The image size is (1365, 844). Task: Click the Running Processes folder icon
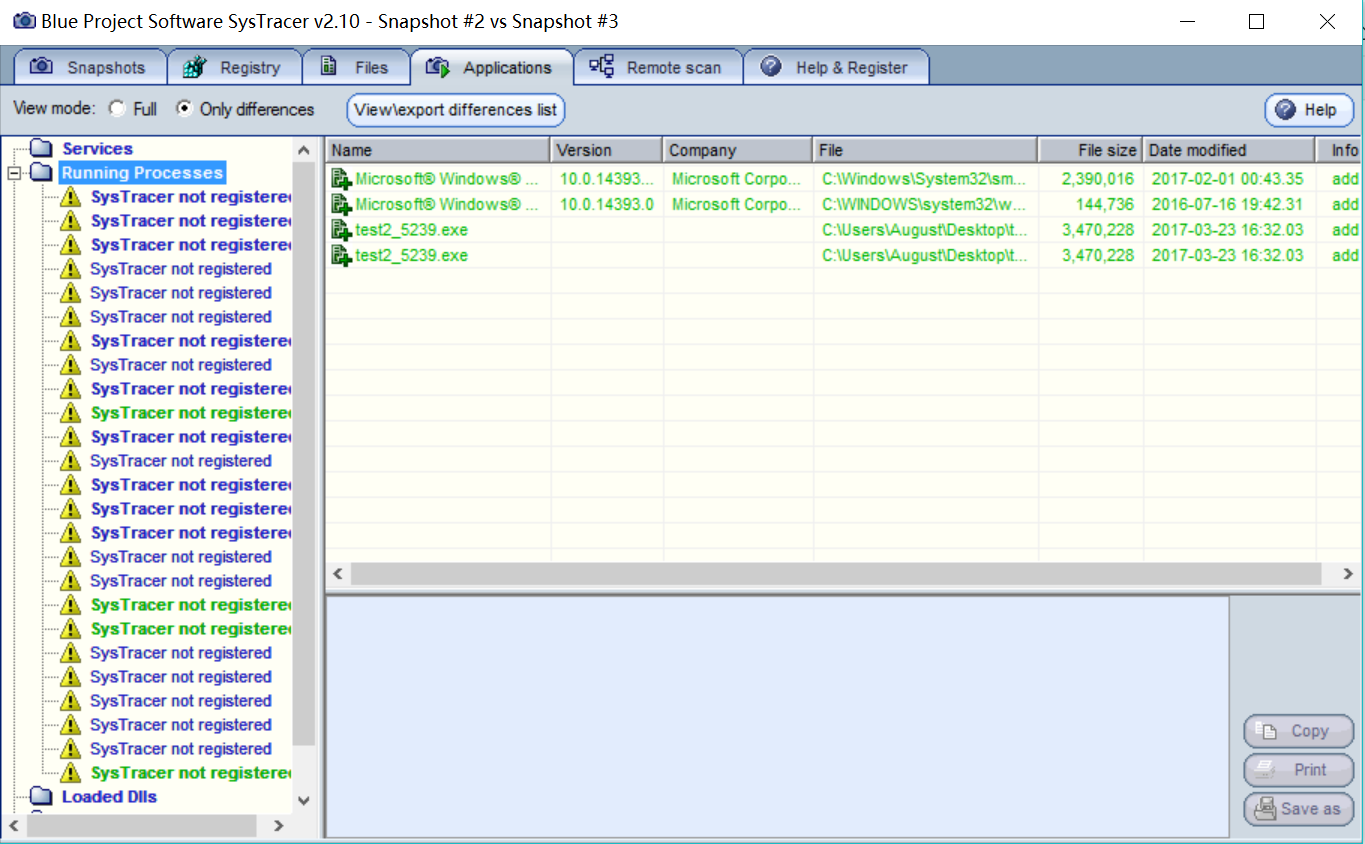pos(41,172)
